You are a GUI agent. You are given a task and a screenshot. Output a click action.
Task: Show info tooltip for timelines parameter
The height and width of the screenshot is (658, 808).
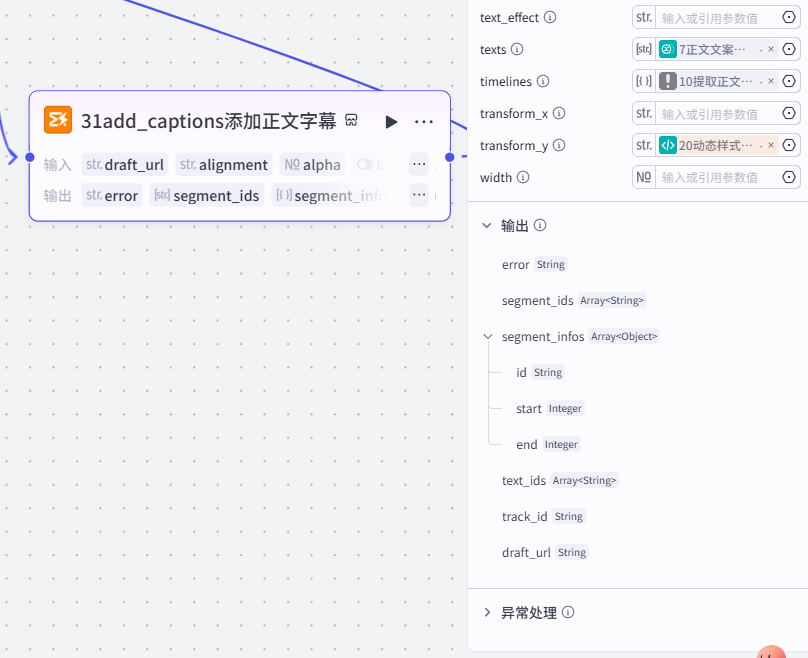tap(543, 81)
